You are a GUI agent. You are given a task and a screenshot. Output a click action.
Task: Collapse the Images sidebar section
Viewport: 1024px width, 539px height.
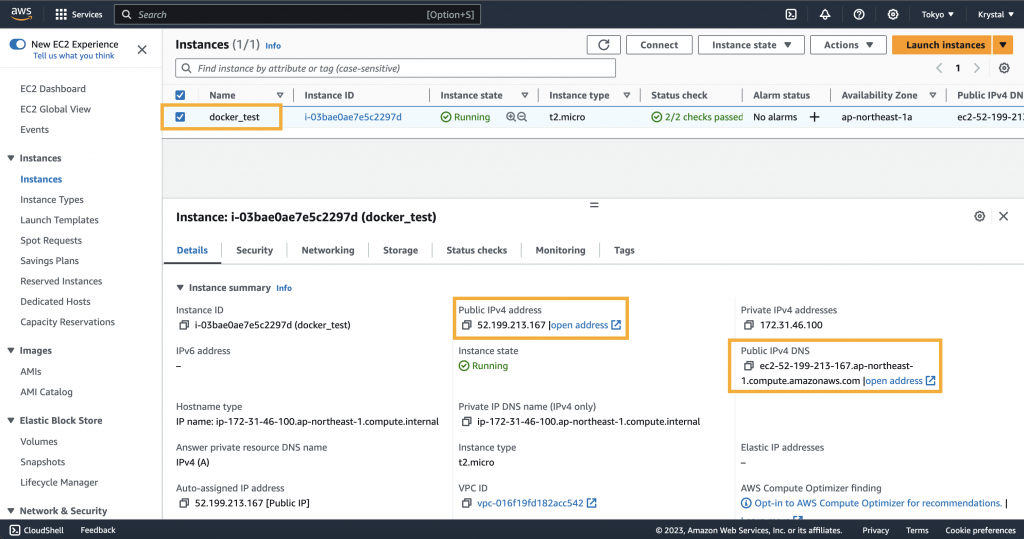pyautogui.click(x=11, y=351)
